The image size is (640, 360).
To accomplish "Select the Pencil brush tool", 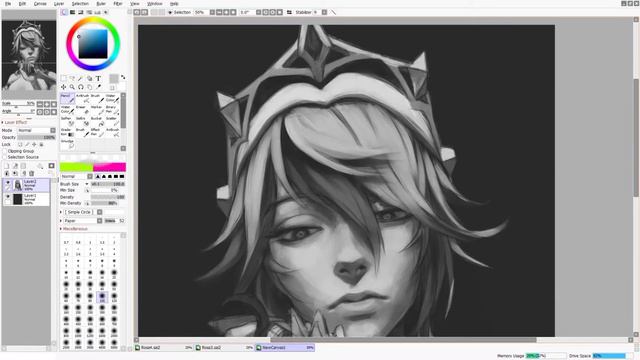I will tap(67, 98).
